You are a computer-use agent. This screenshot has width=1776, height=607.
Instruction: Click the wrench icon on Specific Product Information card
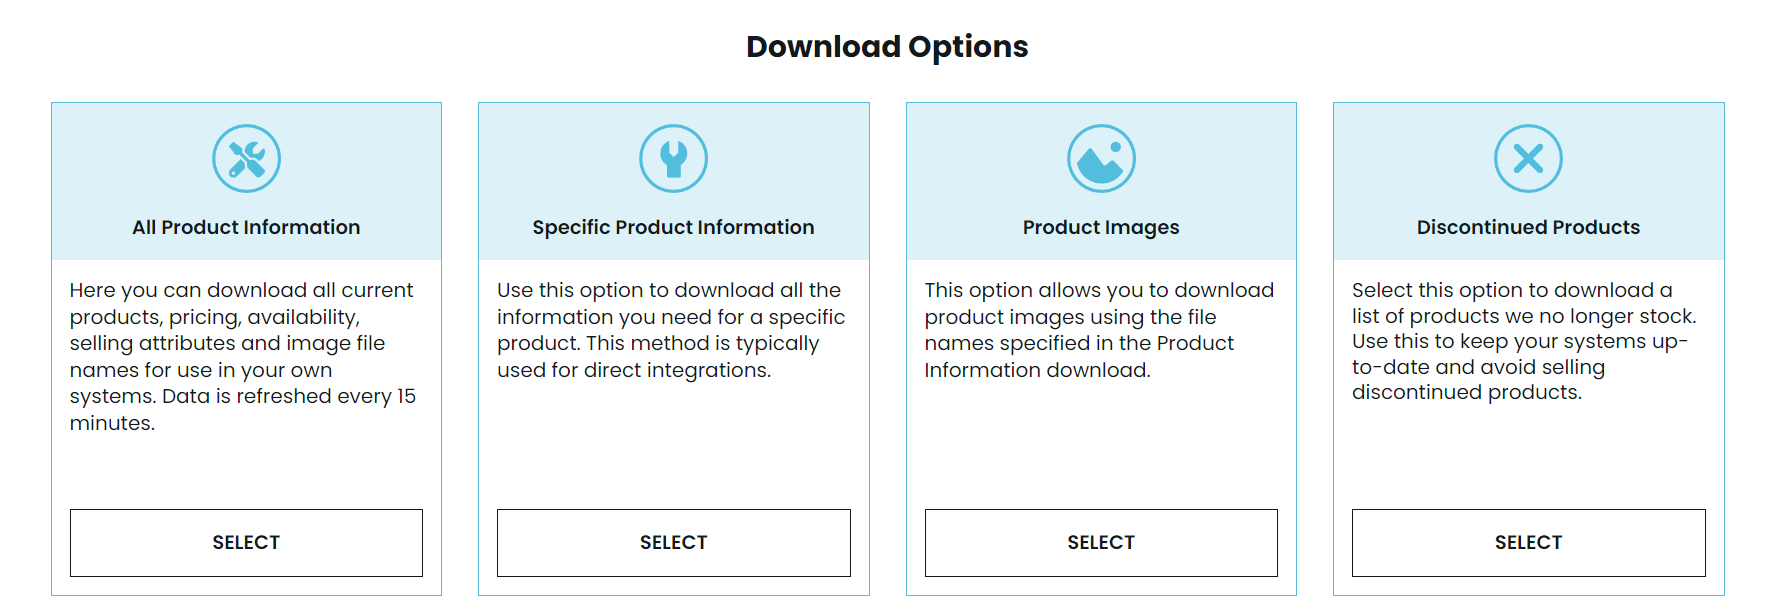point(673,158)
